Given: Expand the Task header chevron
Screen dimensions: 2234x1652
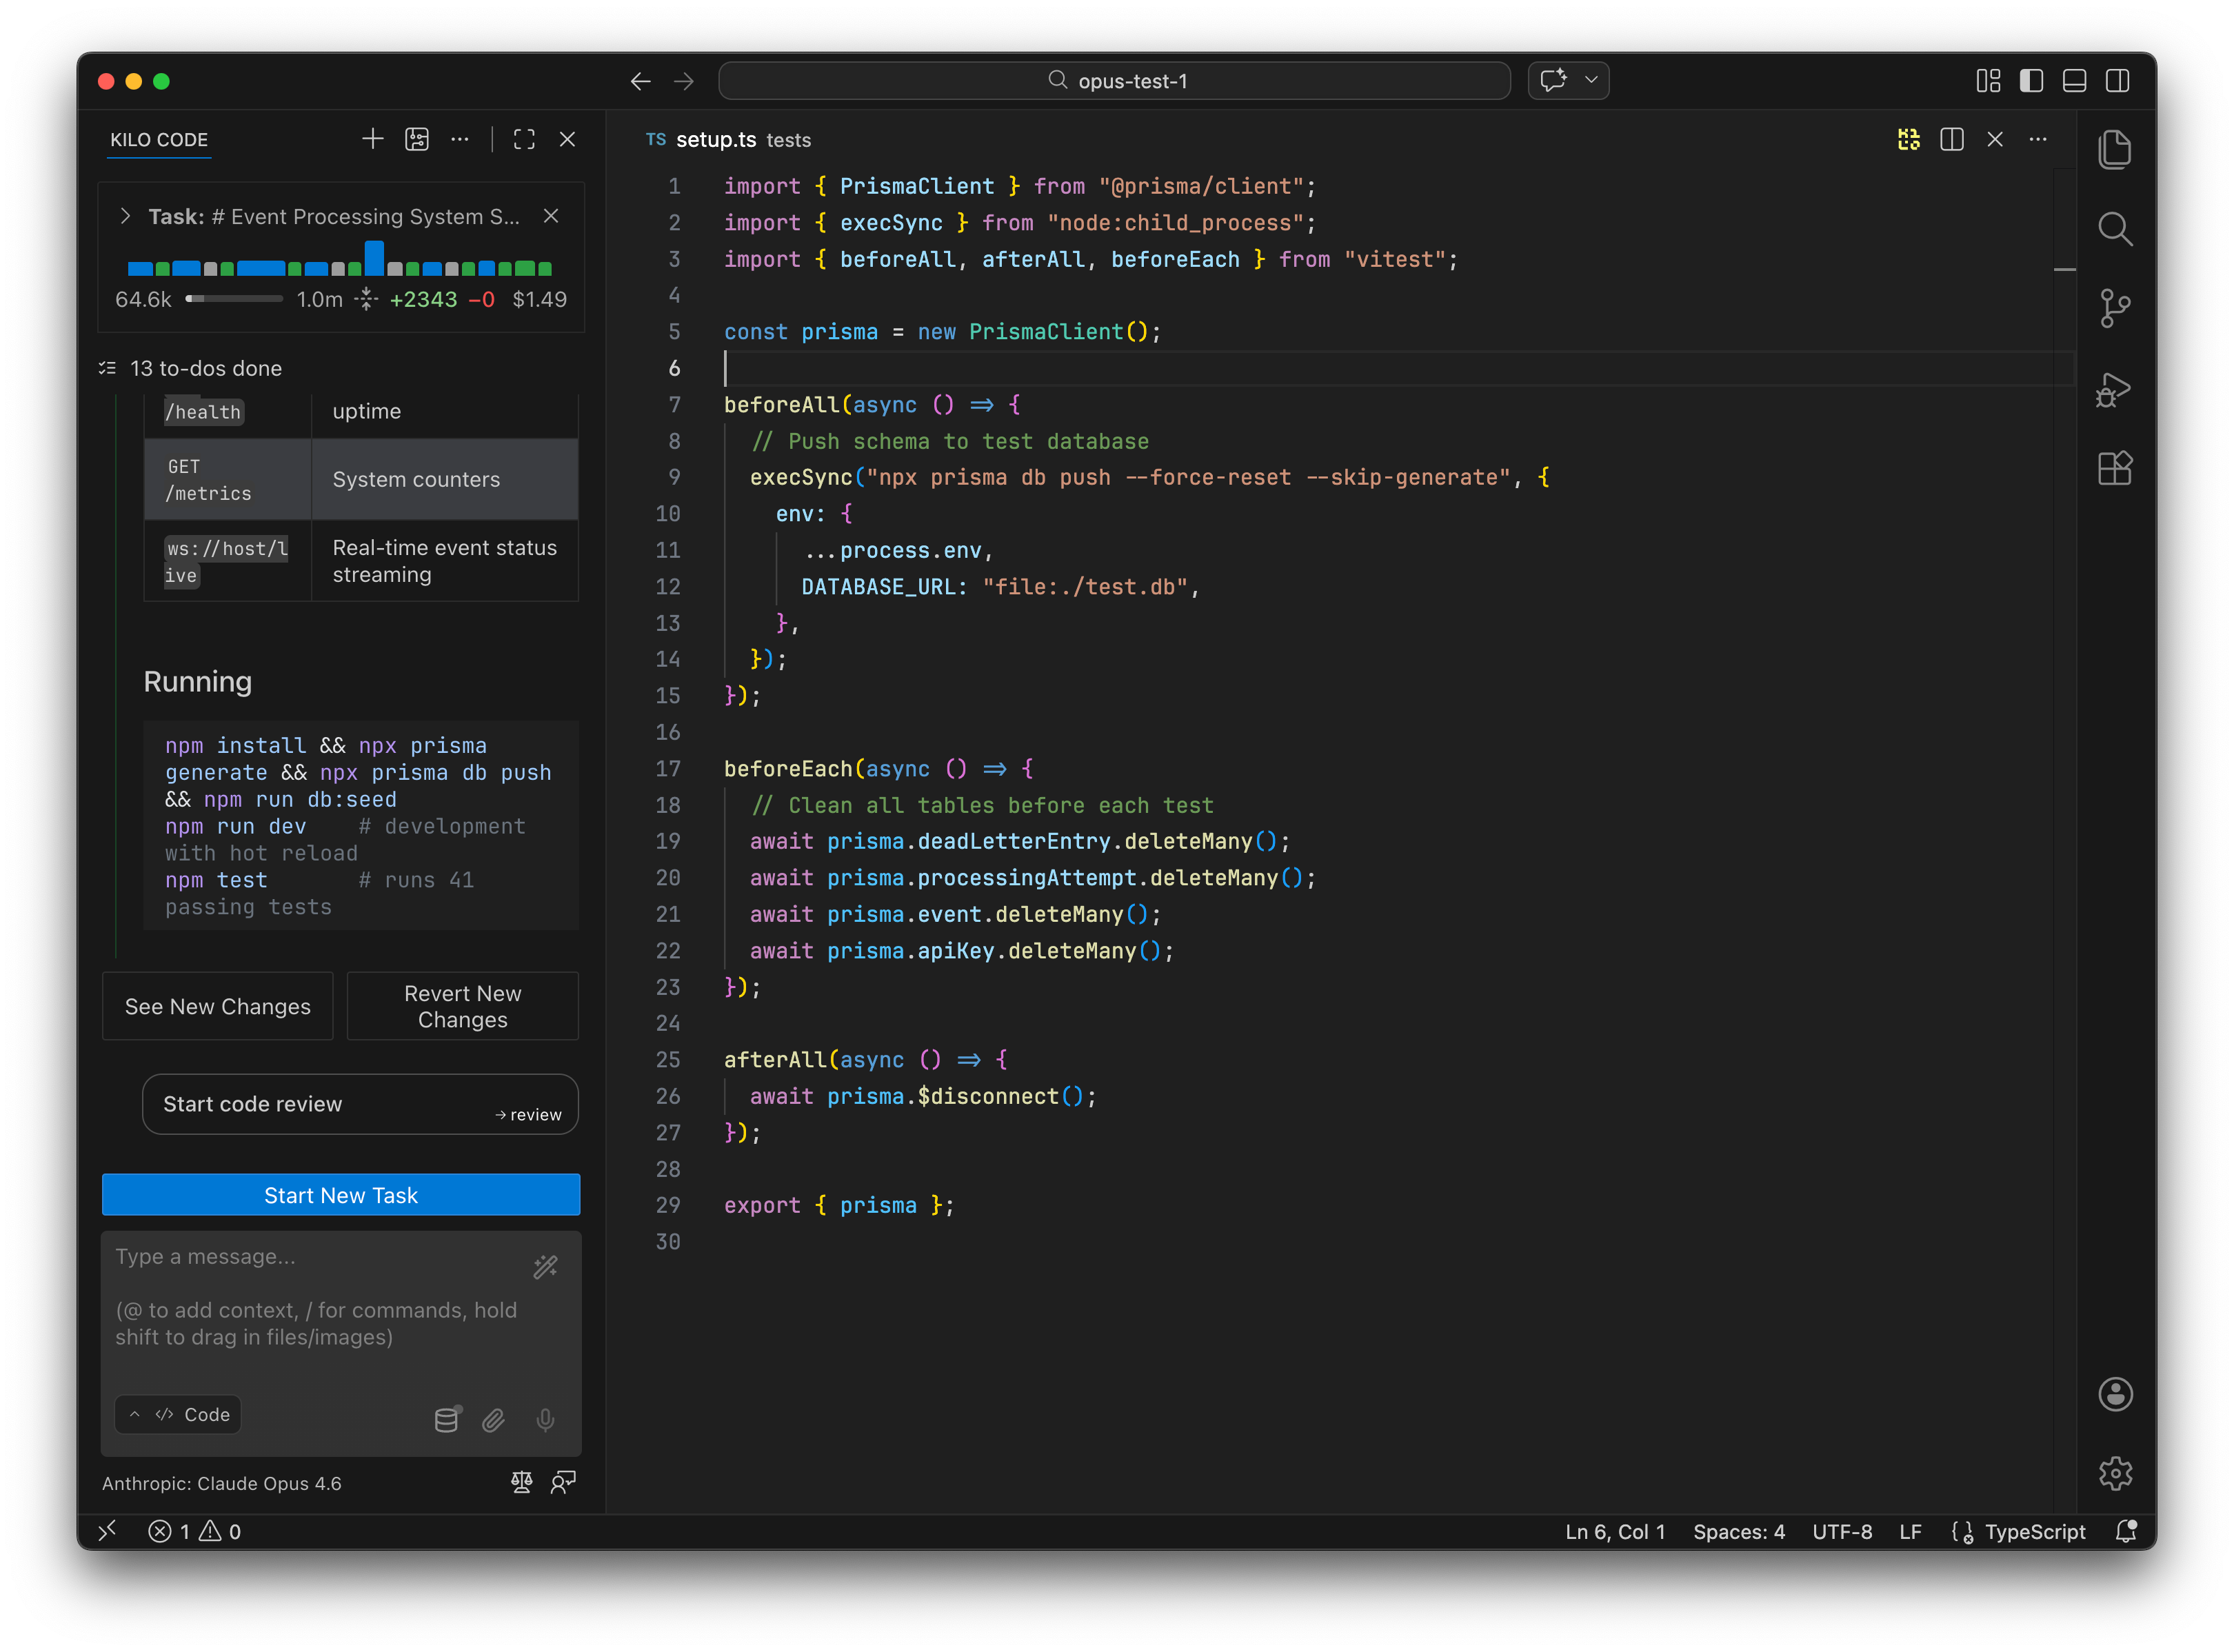Looking at the screenshot, I should coord(125,216).
